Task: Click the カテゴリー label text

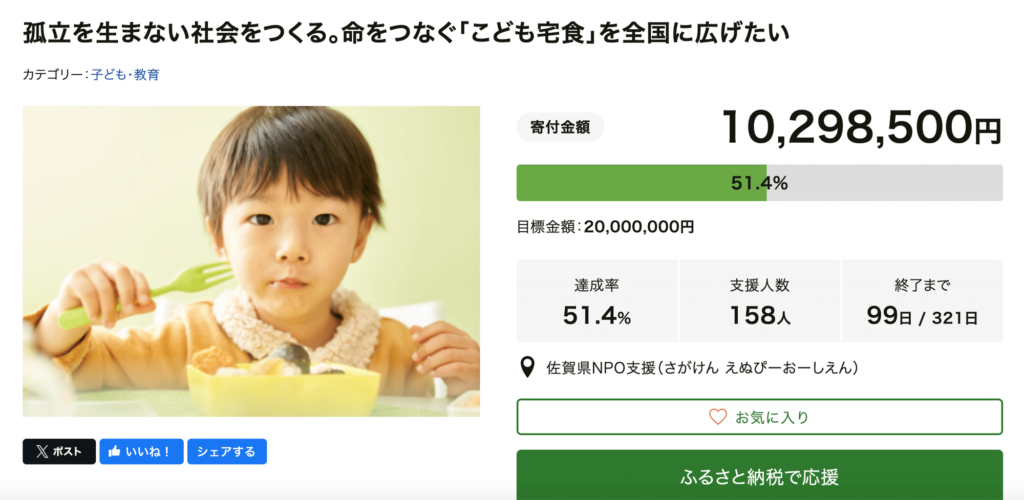Action: pyautogui.click(x=53, y=74)
